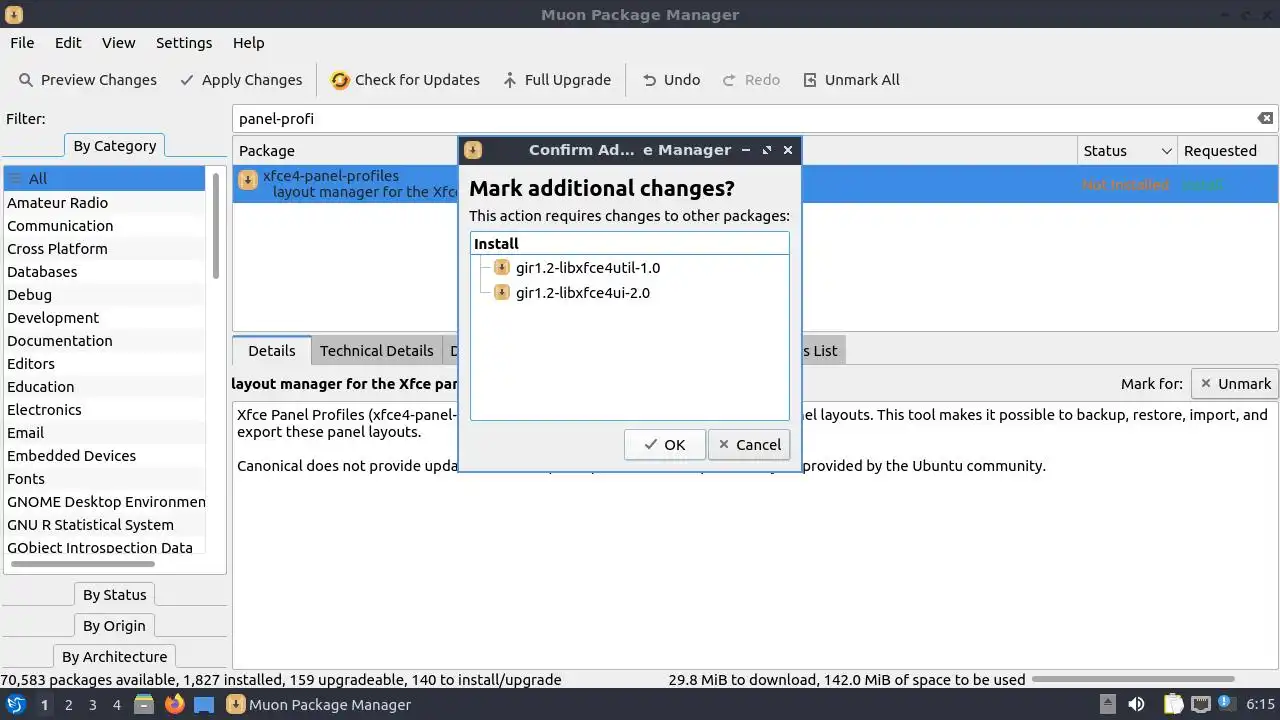
Task: Select the Email category
Action: point(105,433)
